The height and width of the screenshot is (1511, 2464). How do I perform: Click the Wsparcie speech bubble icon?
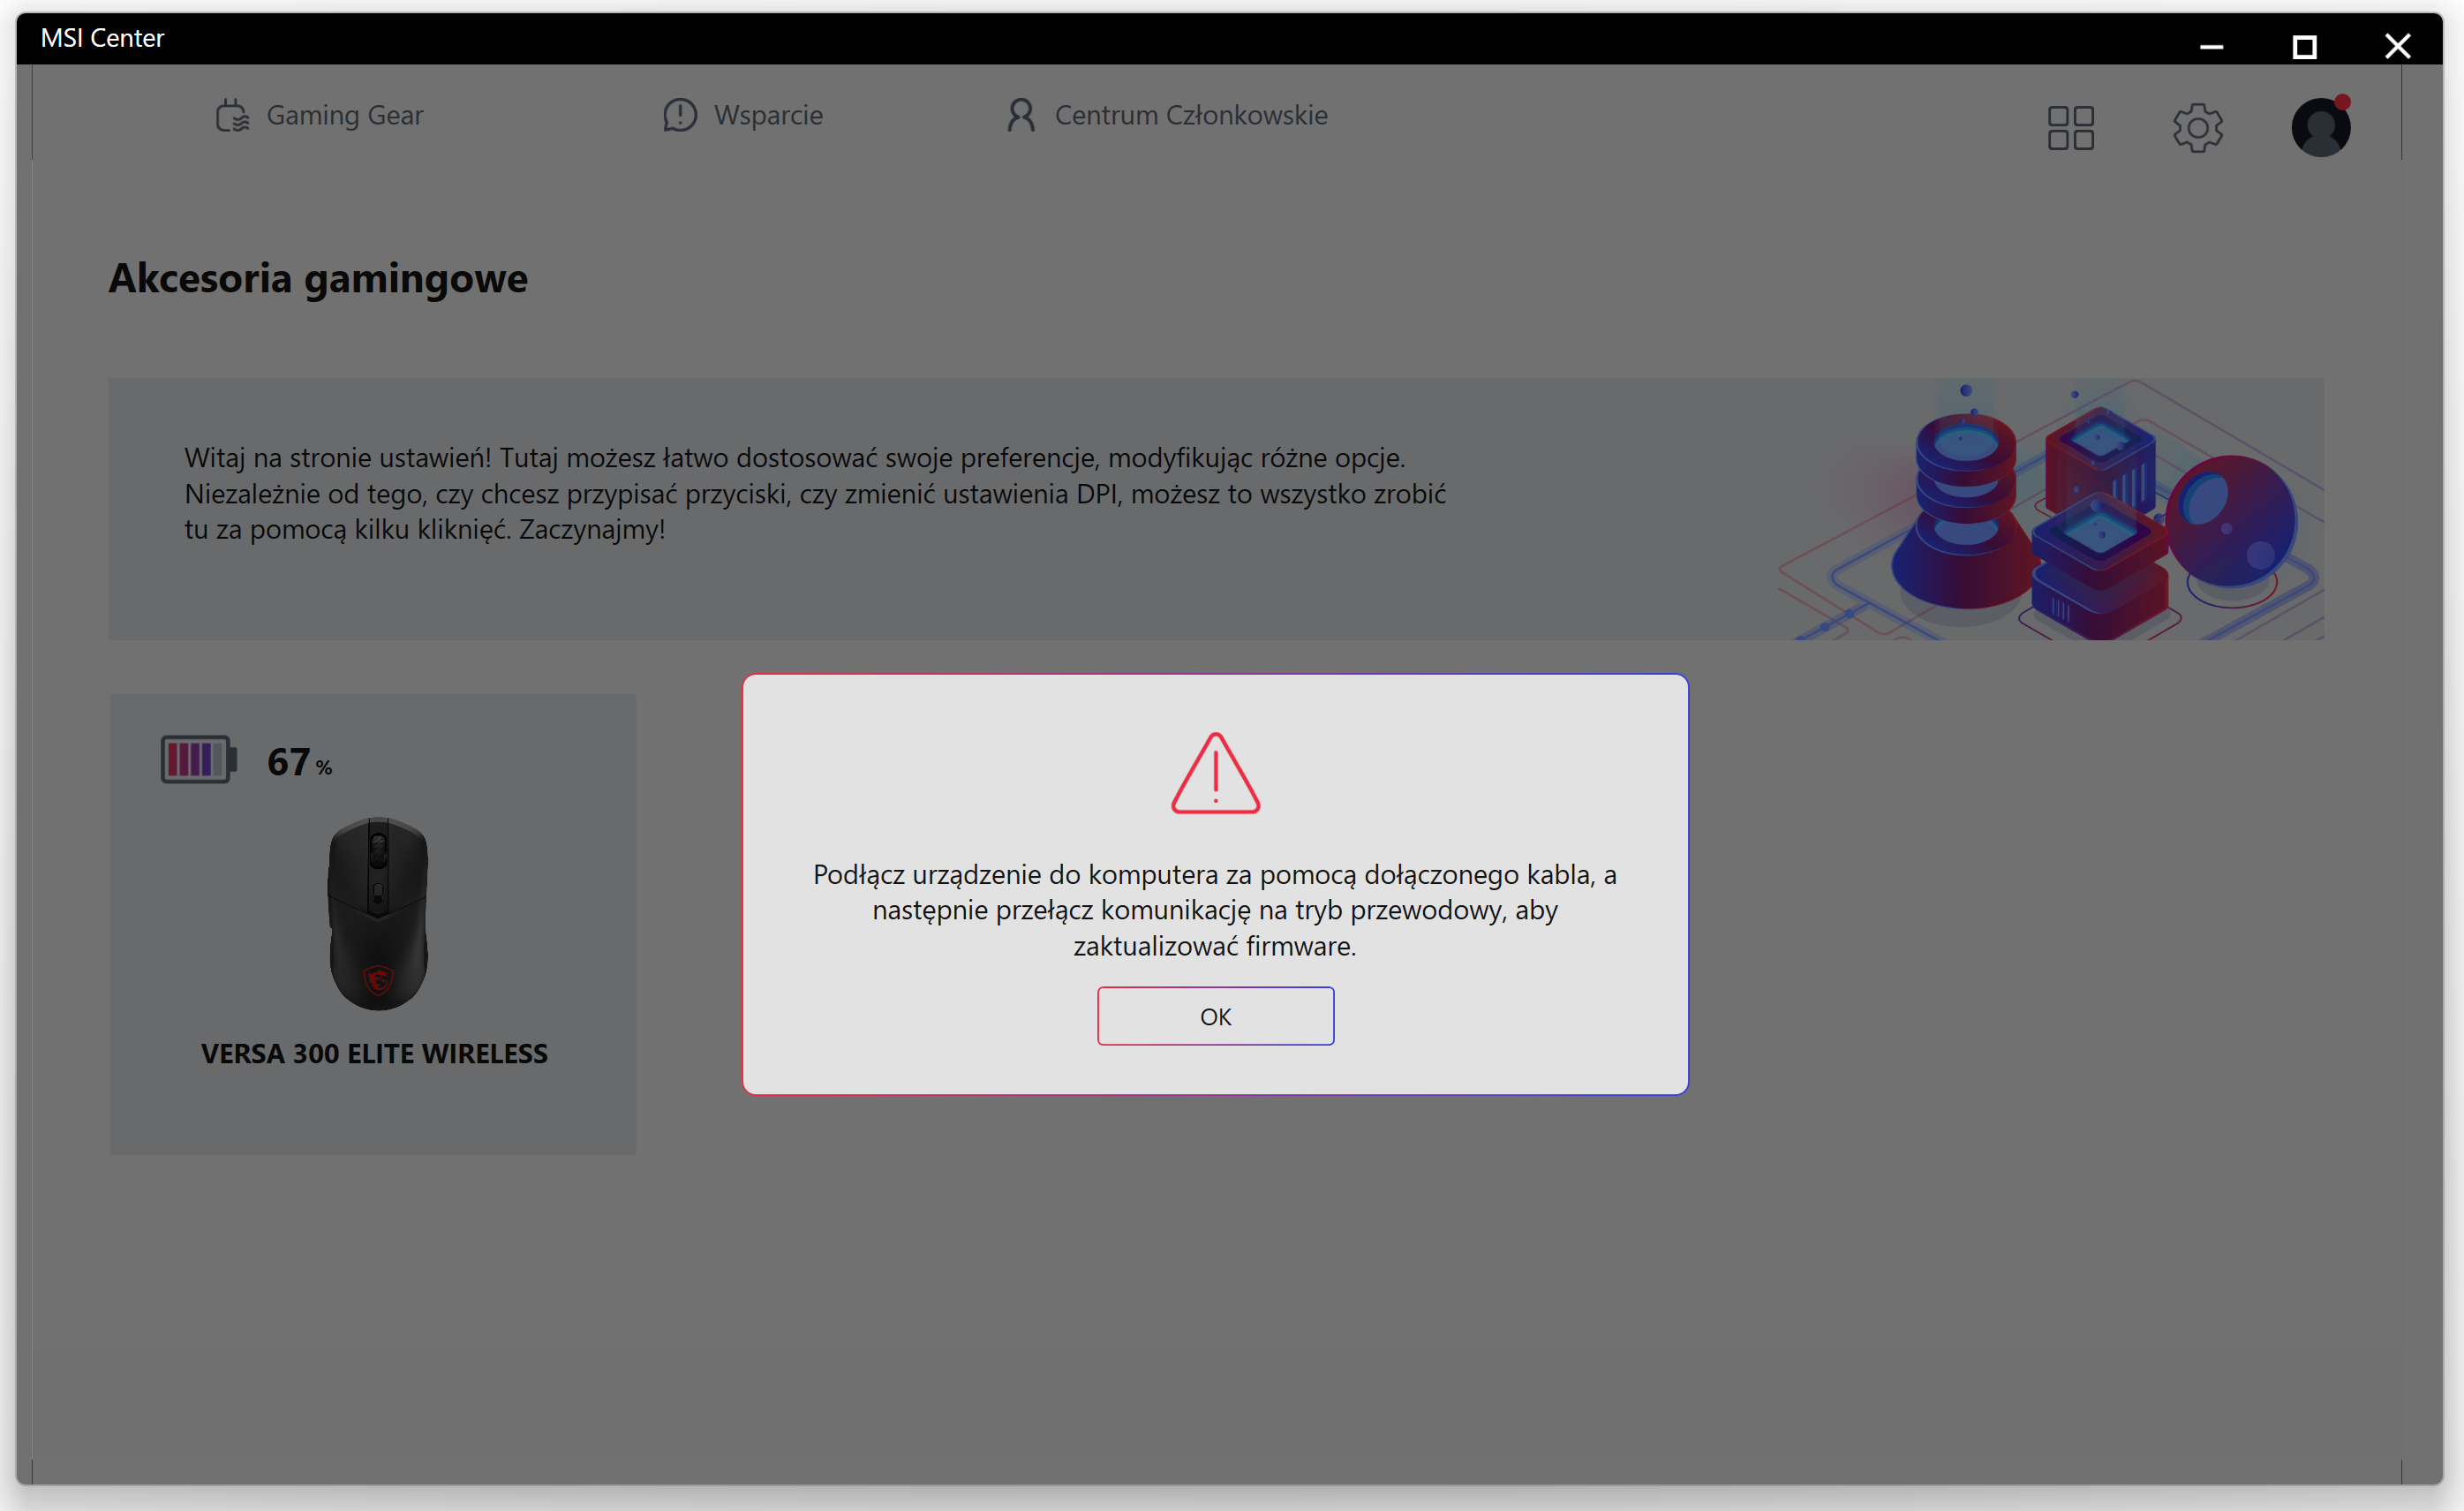coord(680,115)
